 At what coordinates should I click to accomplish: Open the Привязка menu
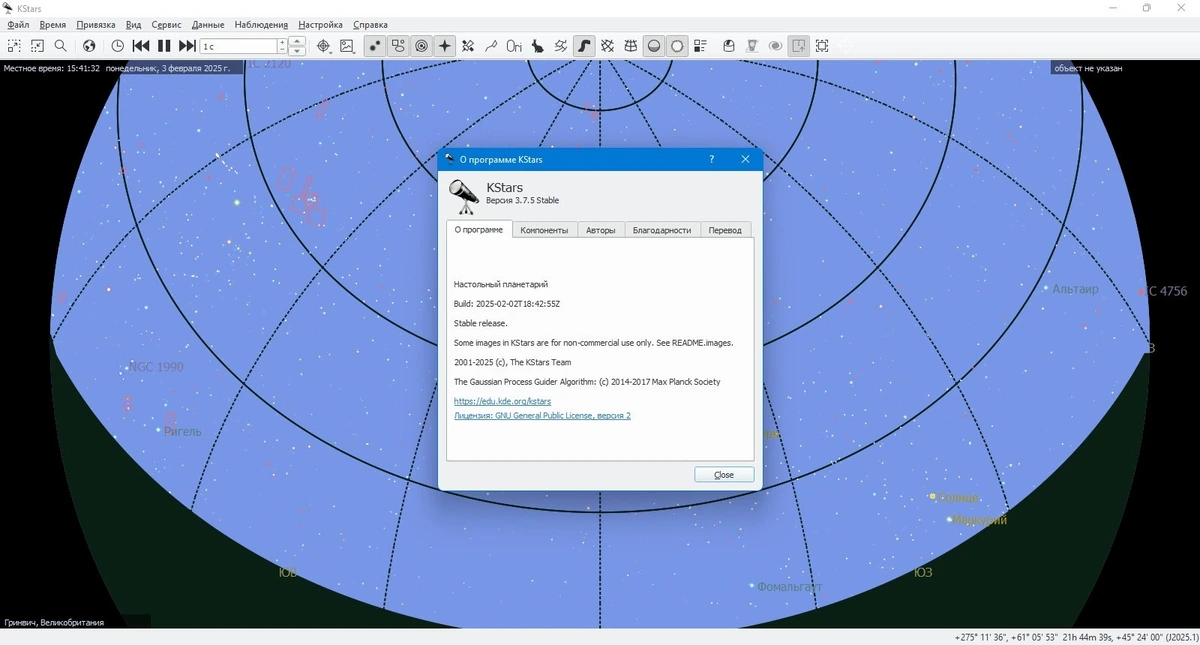(x=96, y=24)
